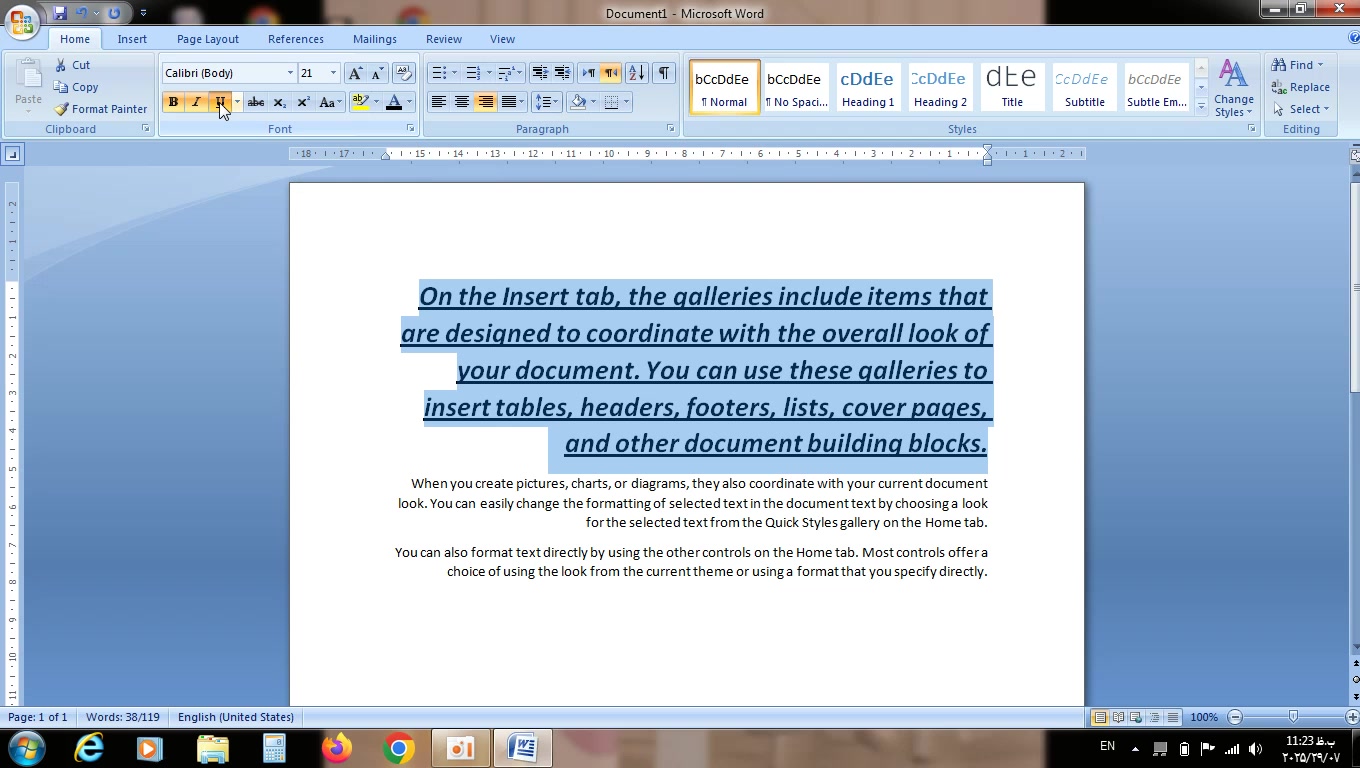
Task: Expand the Select dropdown in Editing
Action: click(1301, 109)
